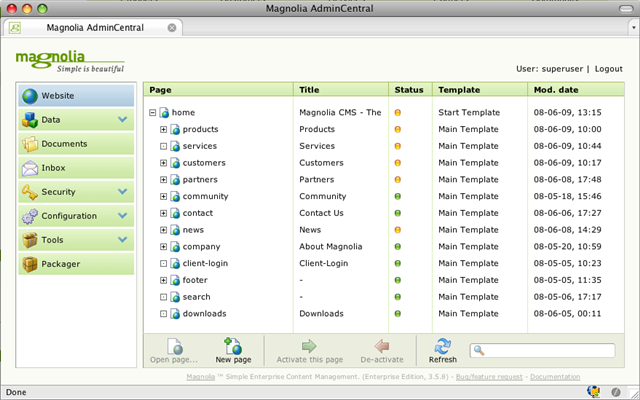Expand the partners tree node

click(x=163, y=180)
